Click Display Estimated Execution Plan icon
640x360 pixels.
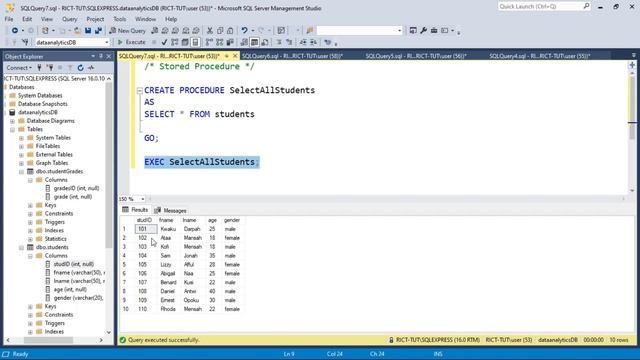point(175,42)
